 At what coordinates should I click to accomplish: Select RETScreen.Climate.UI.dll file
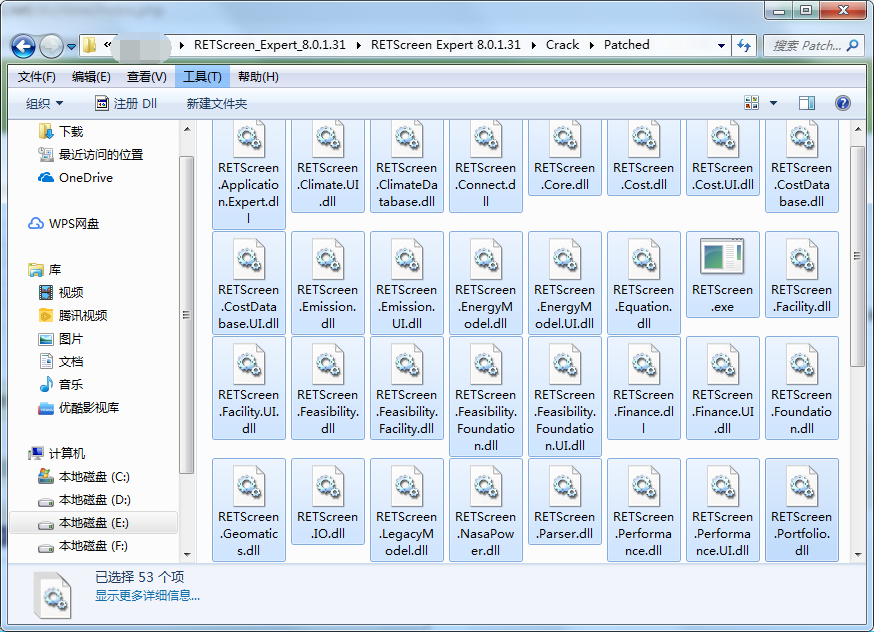(x=328, y=166)
